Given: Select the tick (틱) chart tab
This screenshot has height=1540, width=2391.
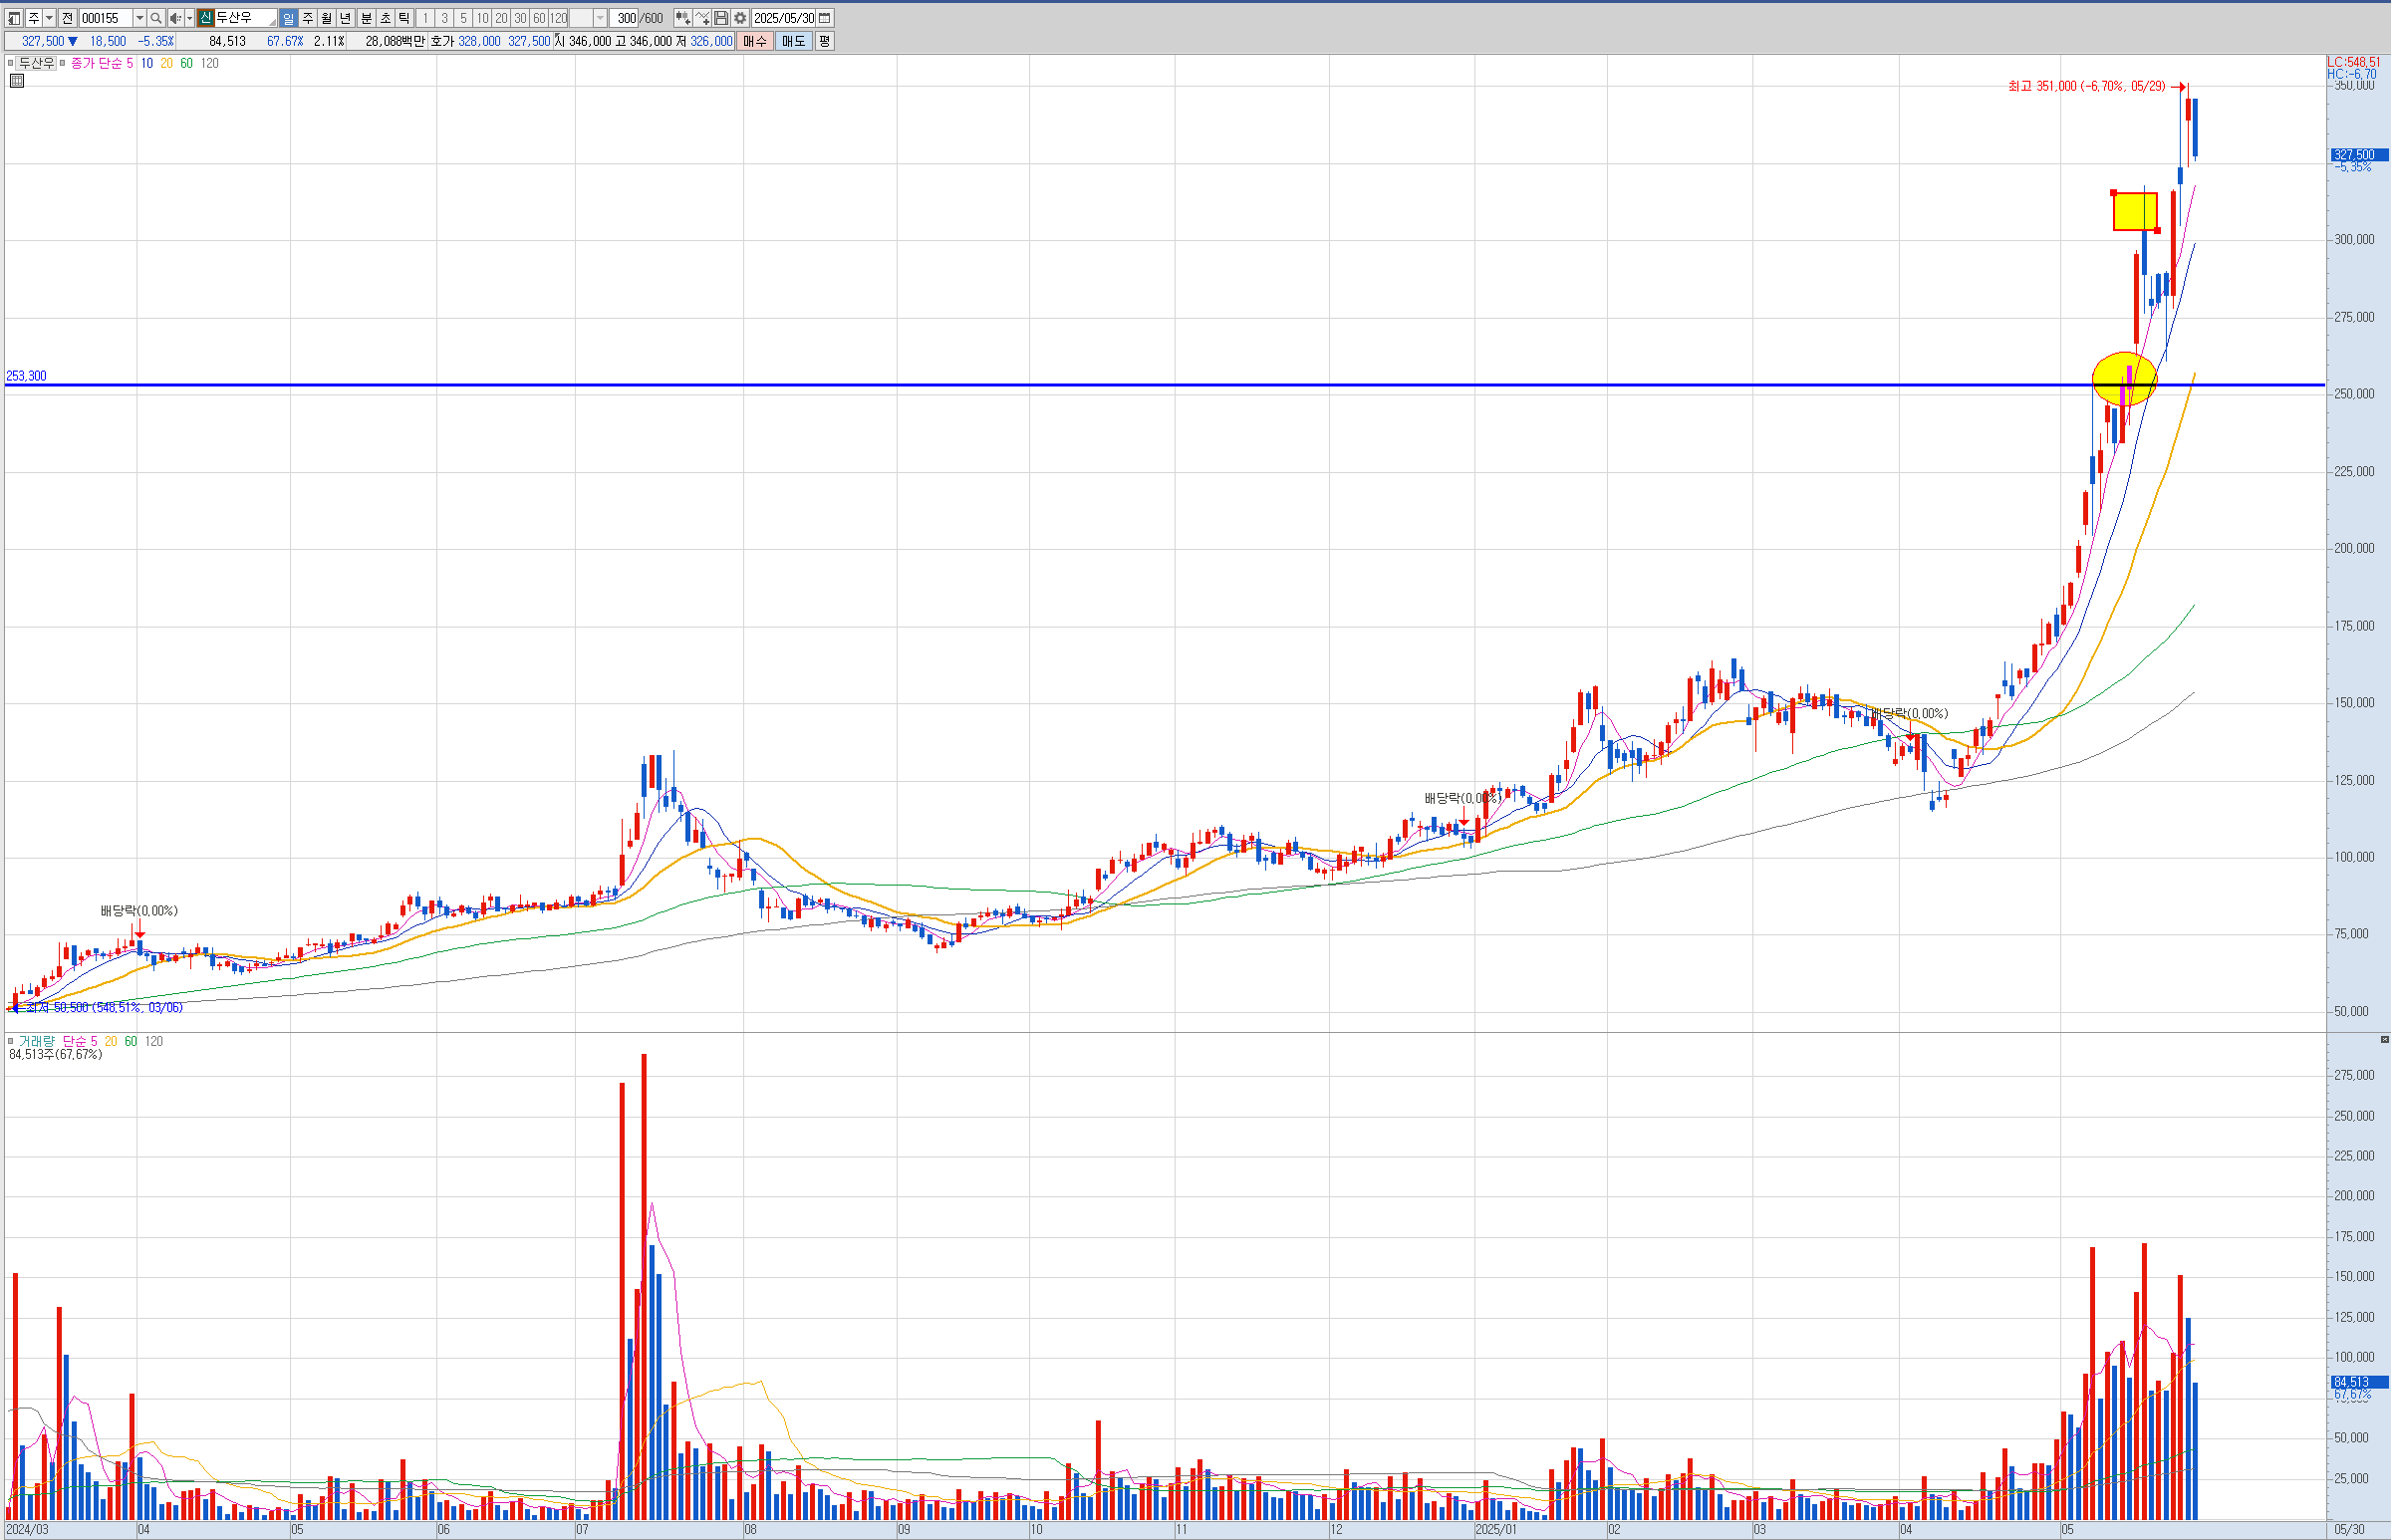Looking at the screenshot, I should (404, 18).
